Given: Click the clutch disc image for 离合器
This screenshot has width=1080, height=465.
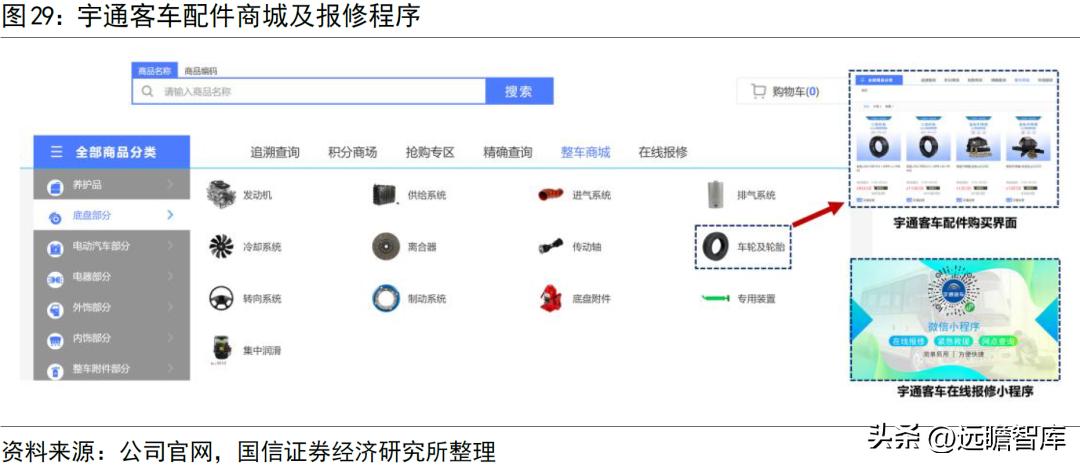Looking at the screenshot, I should (385, 247).
